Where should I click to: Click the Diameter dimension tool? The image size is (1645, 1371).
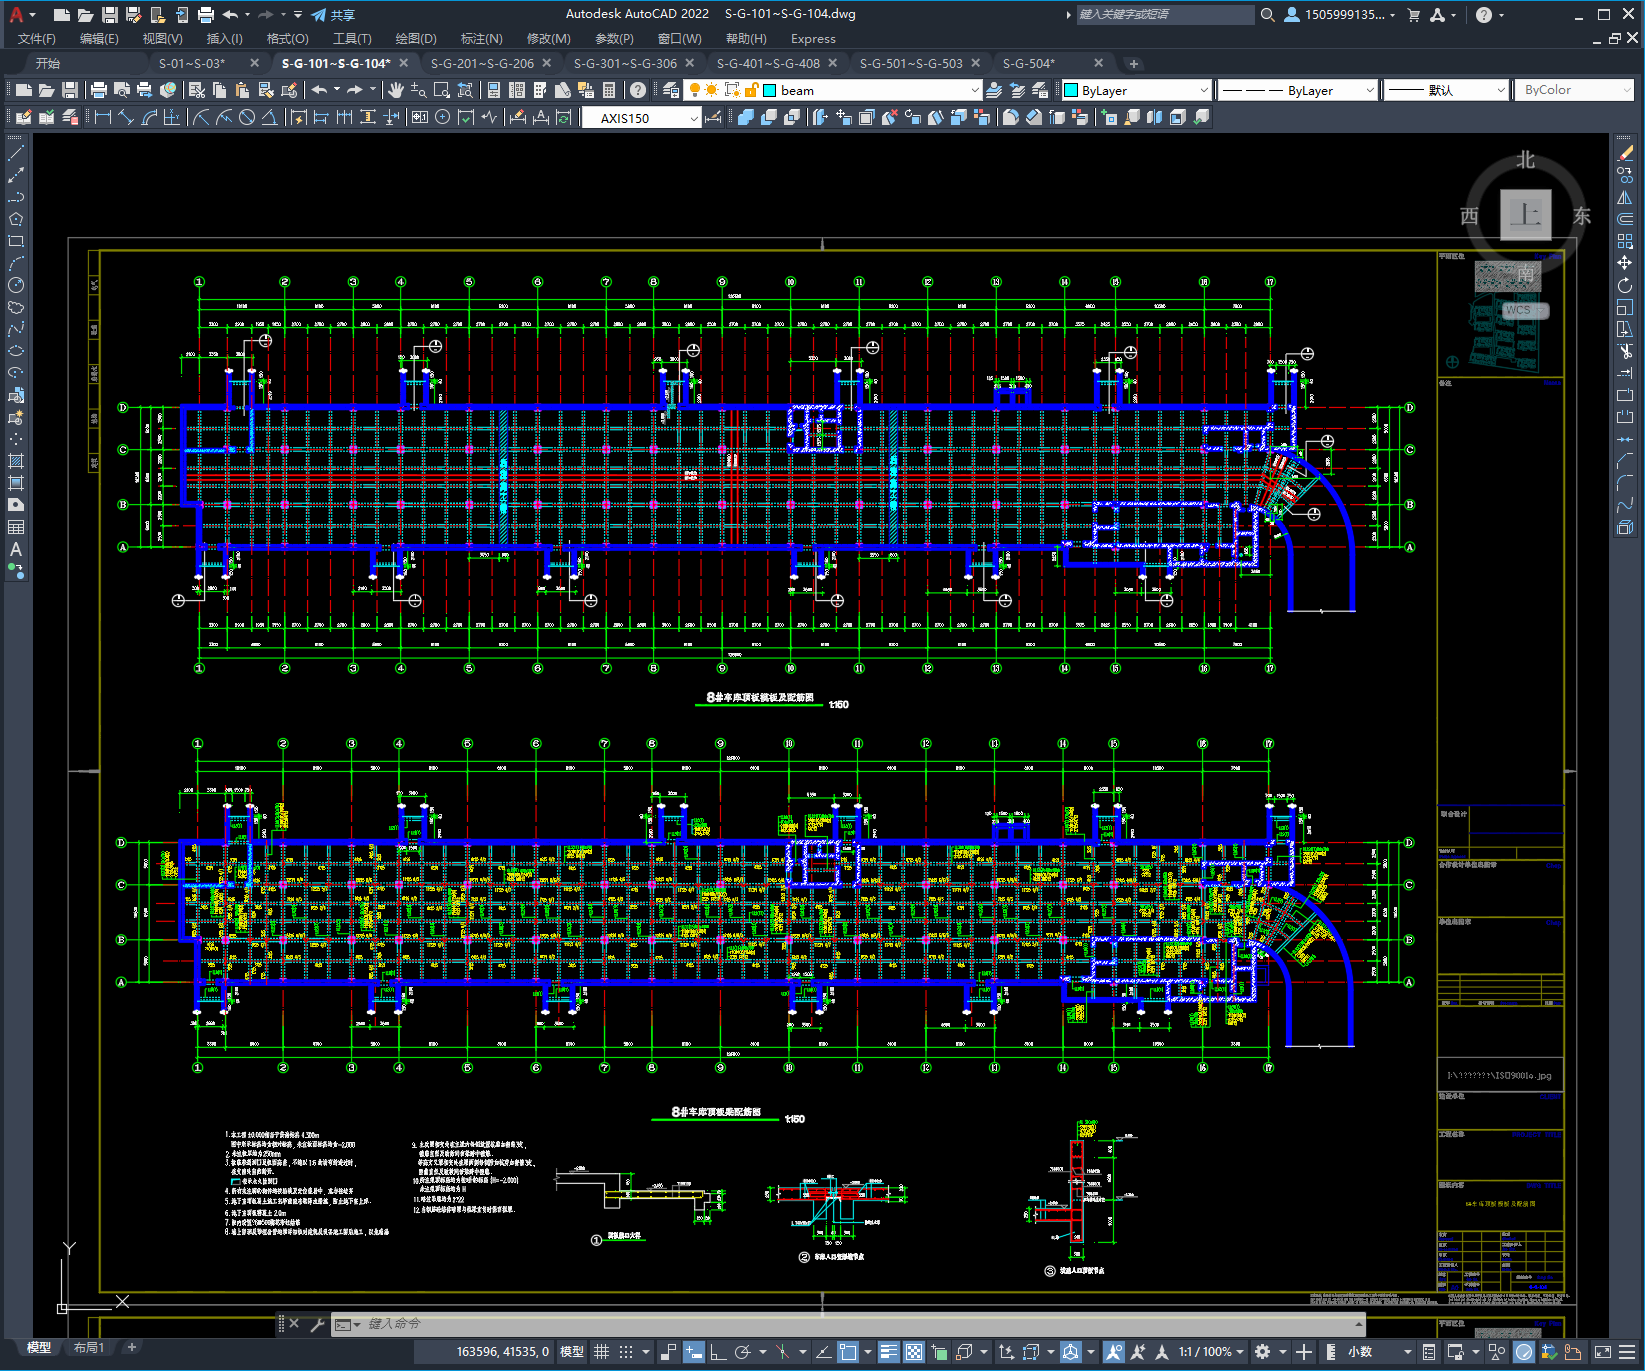[x=247, y=117]
